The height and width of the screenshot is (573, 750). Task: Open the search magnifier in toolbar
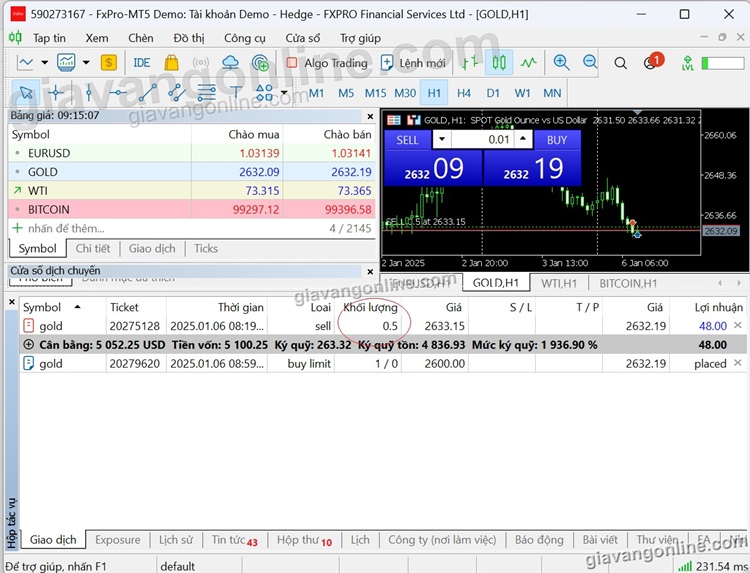pos(621,62)
